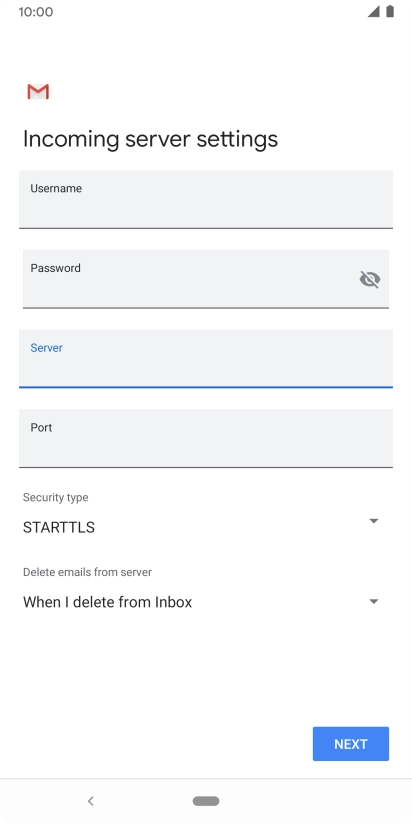Expand the Security type dropdown arrow

click(374, 521)
